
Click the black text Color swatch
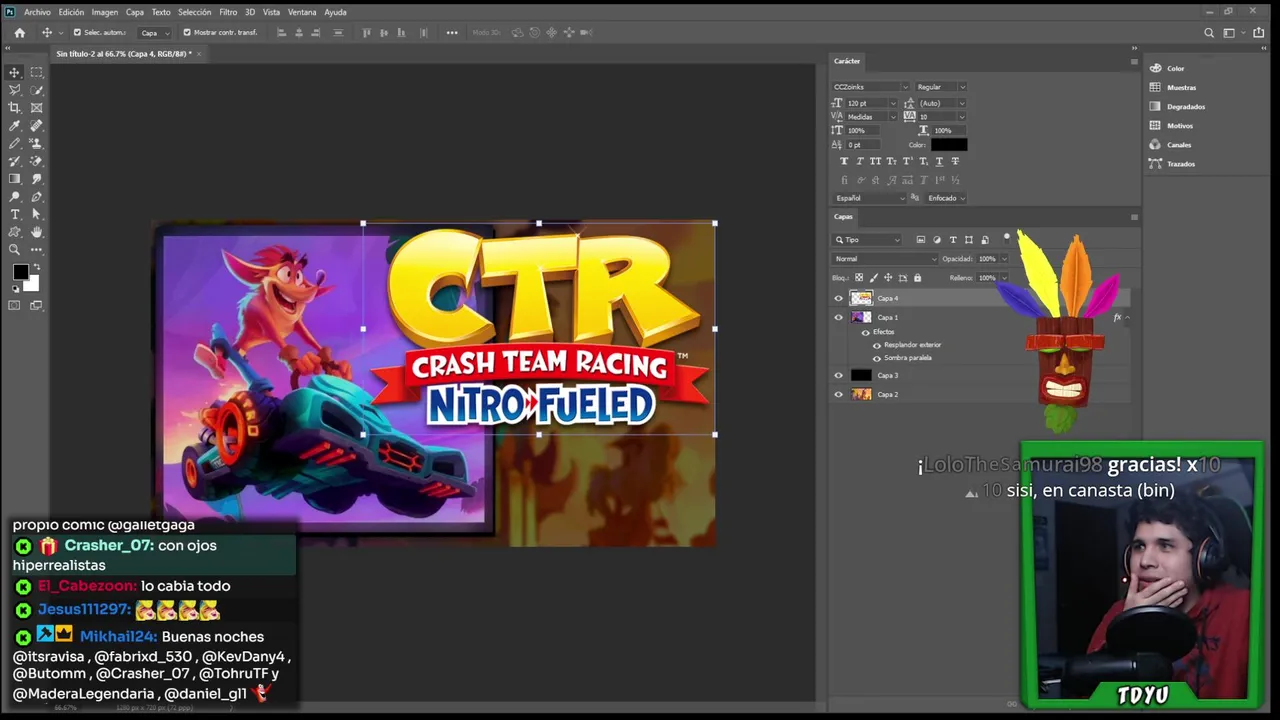click(949, 145)
